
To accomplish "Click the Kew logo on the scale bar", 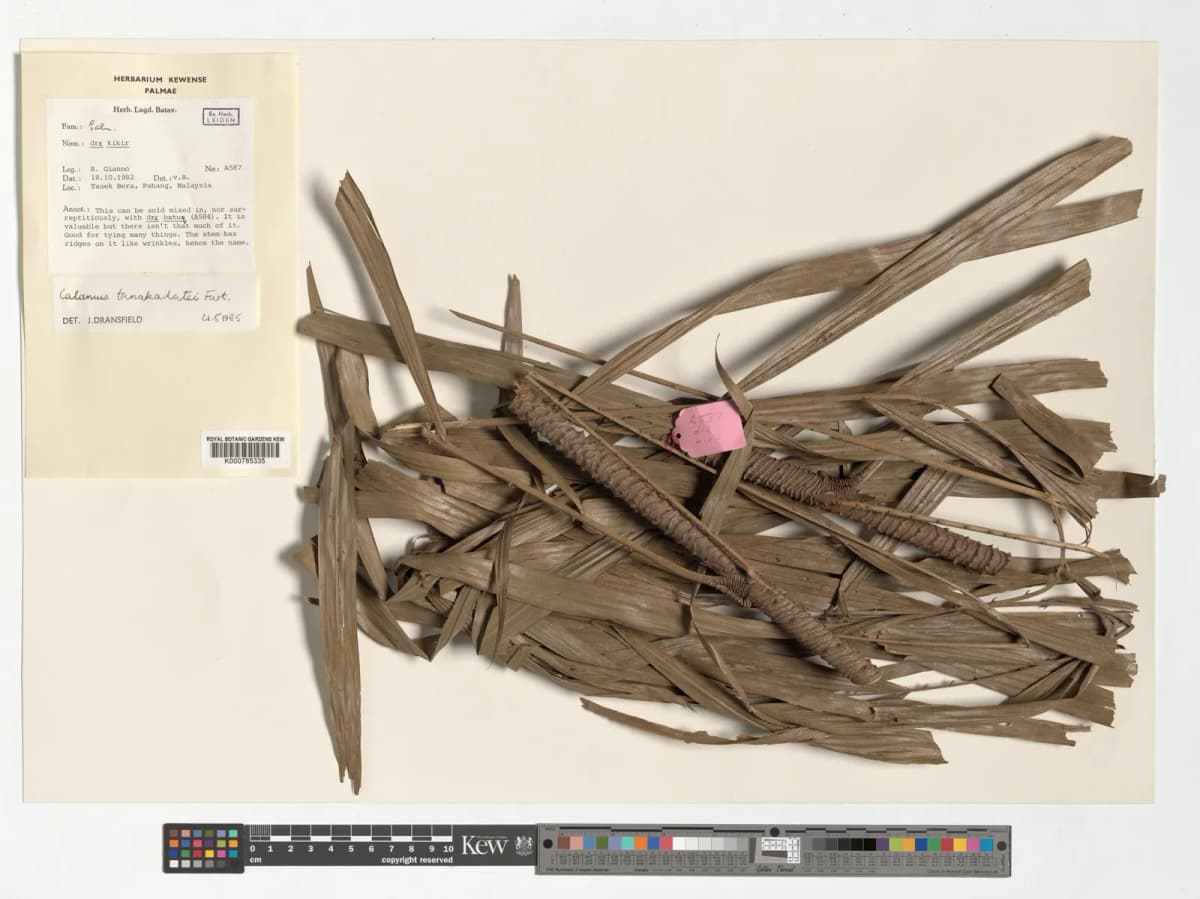I will click(485, 845).
